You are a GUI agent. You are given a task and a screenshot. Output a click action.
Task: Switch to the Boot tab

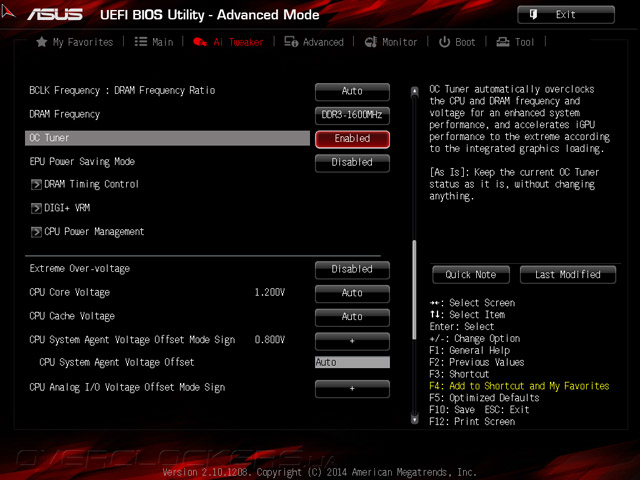[457, 42]
